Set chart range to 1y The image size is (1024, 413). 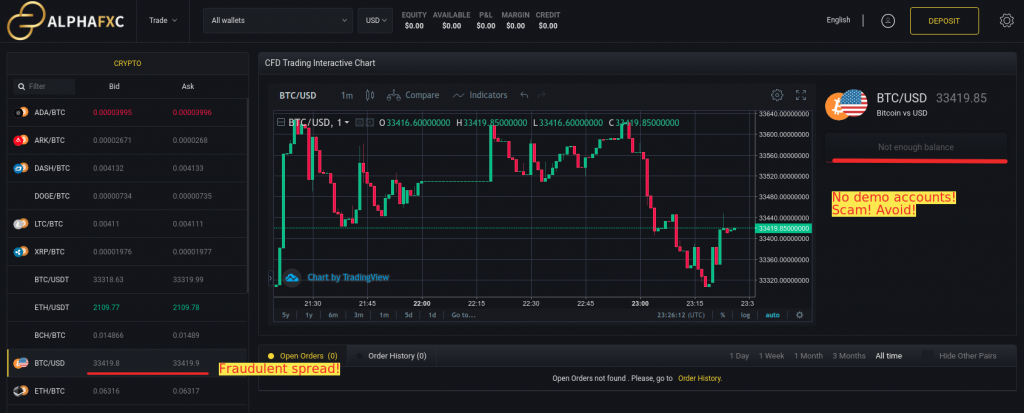tap(309, 315)
